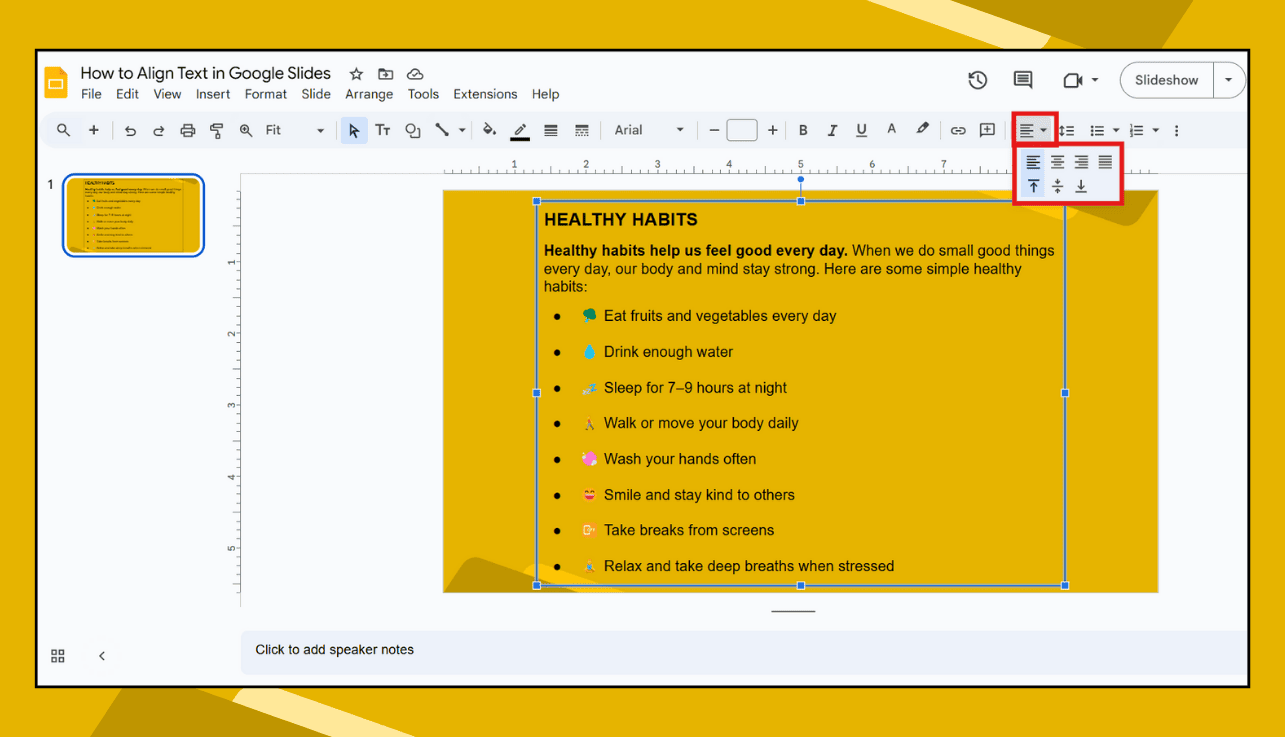Viewport: 1285px width, 737px height.
Task: Open the Format menu
Action: click(x=265, y=94)
